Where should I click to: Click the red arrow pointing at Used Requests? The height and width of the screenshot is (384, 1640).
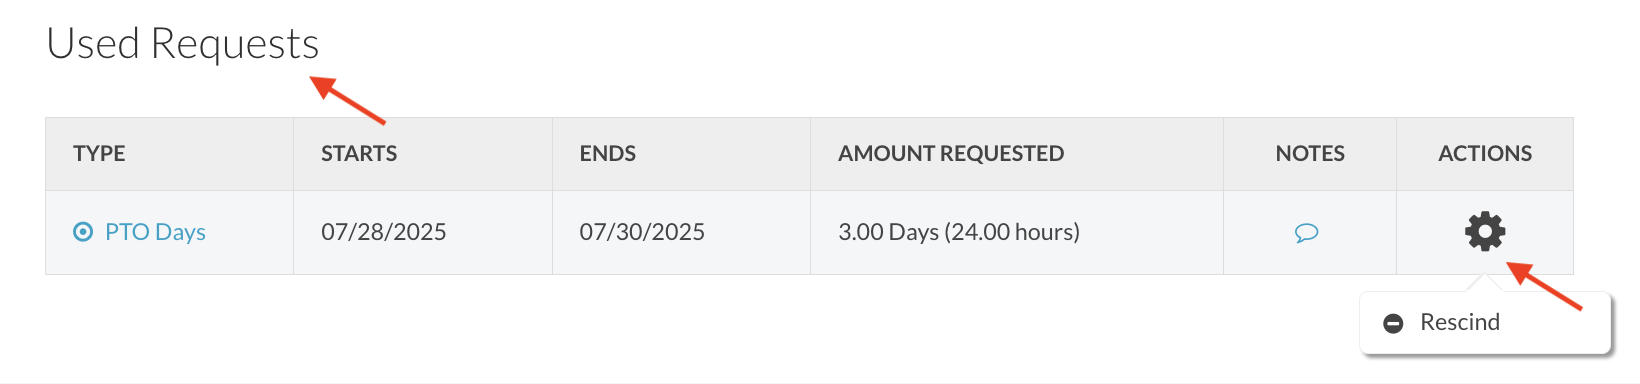348,100
